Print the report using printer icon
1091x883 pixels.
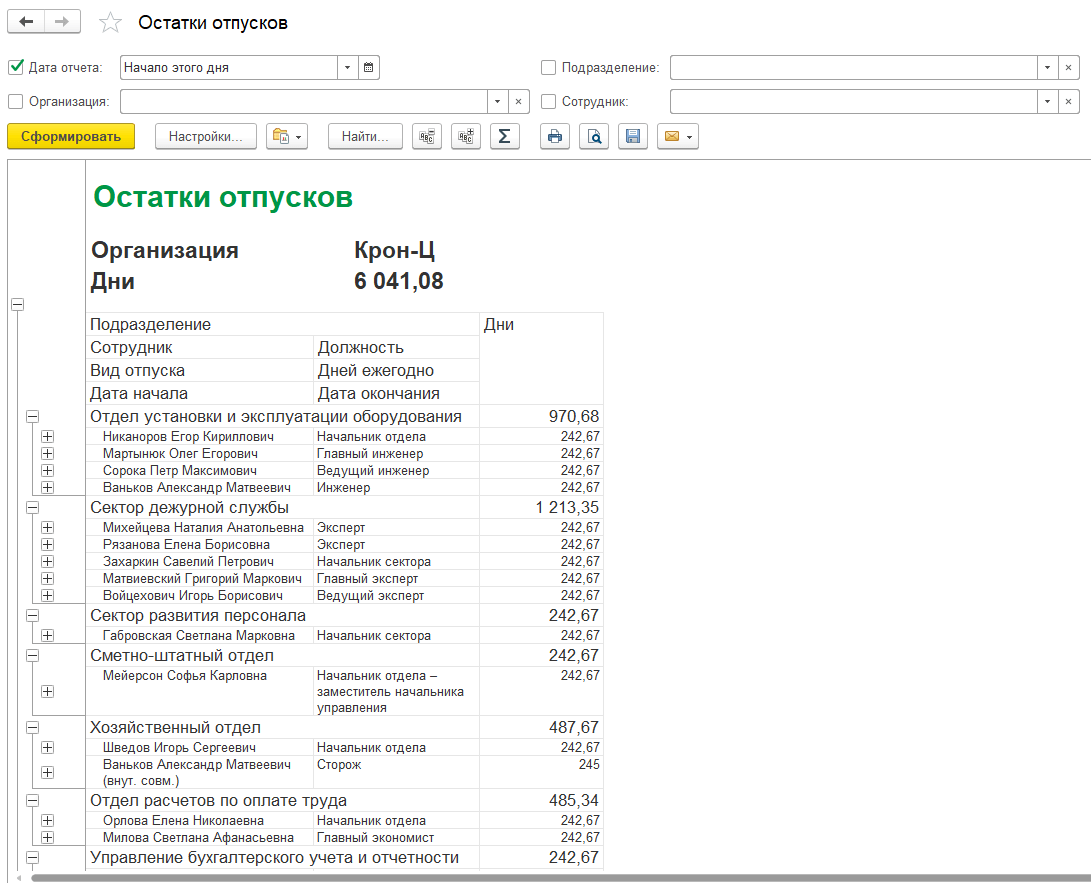(x=555, y=137)
